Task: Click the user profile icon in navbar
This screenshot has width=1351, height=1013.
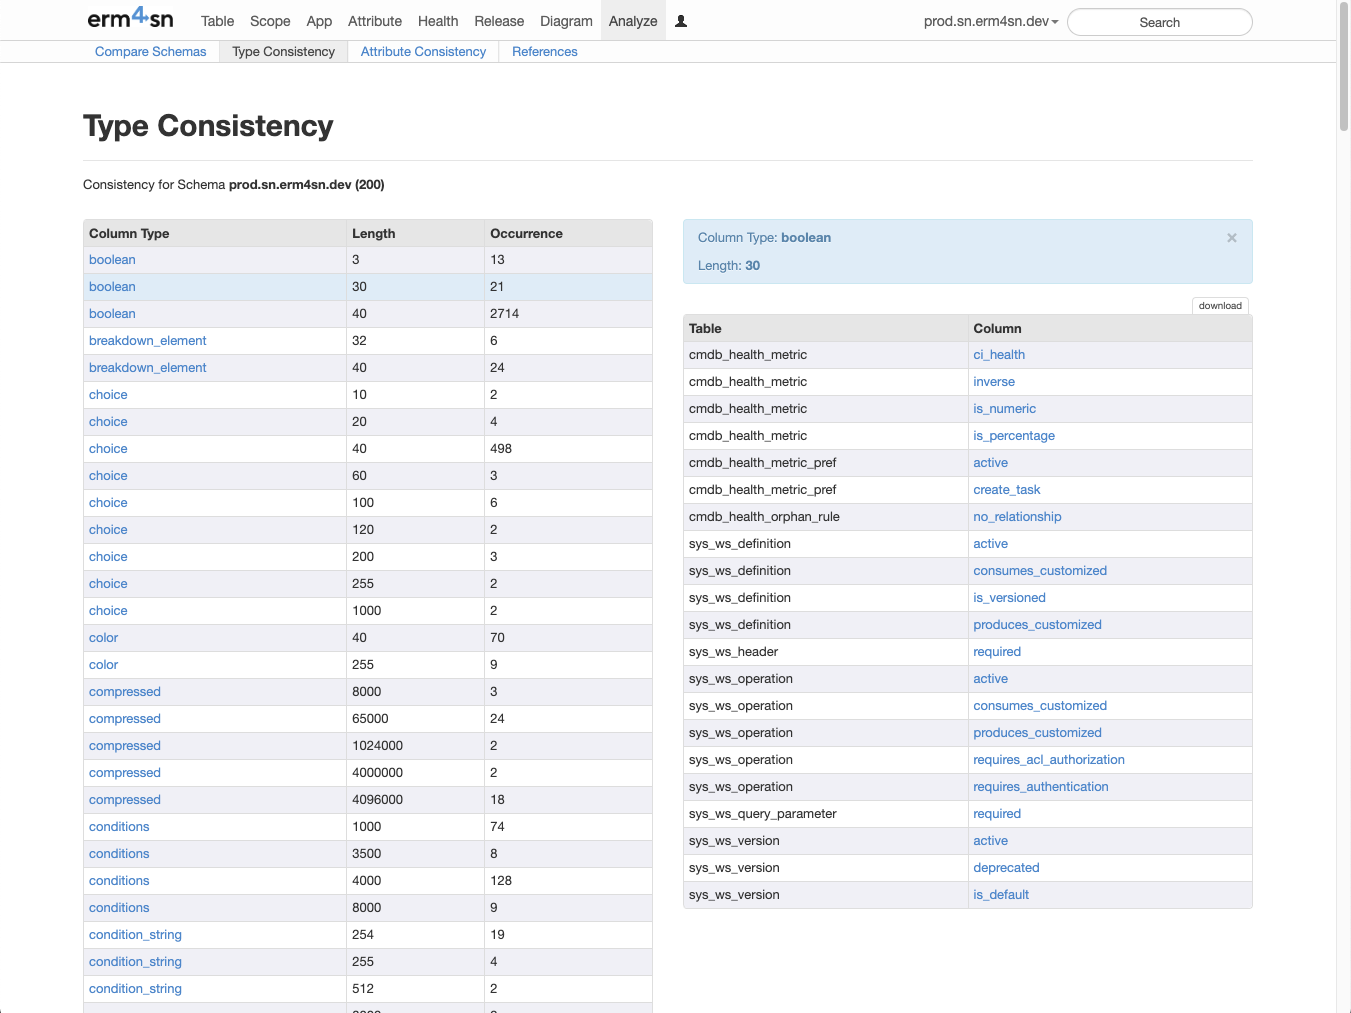Action: 681,21
